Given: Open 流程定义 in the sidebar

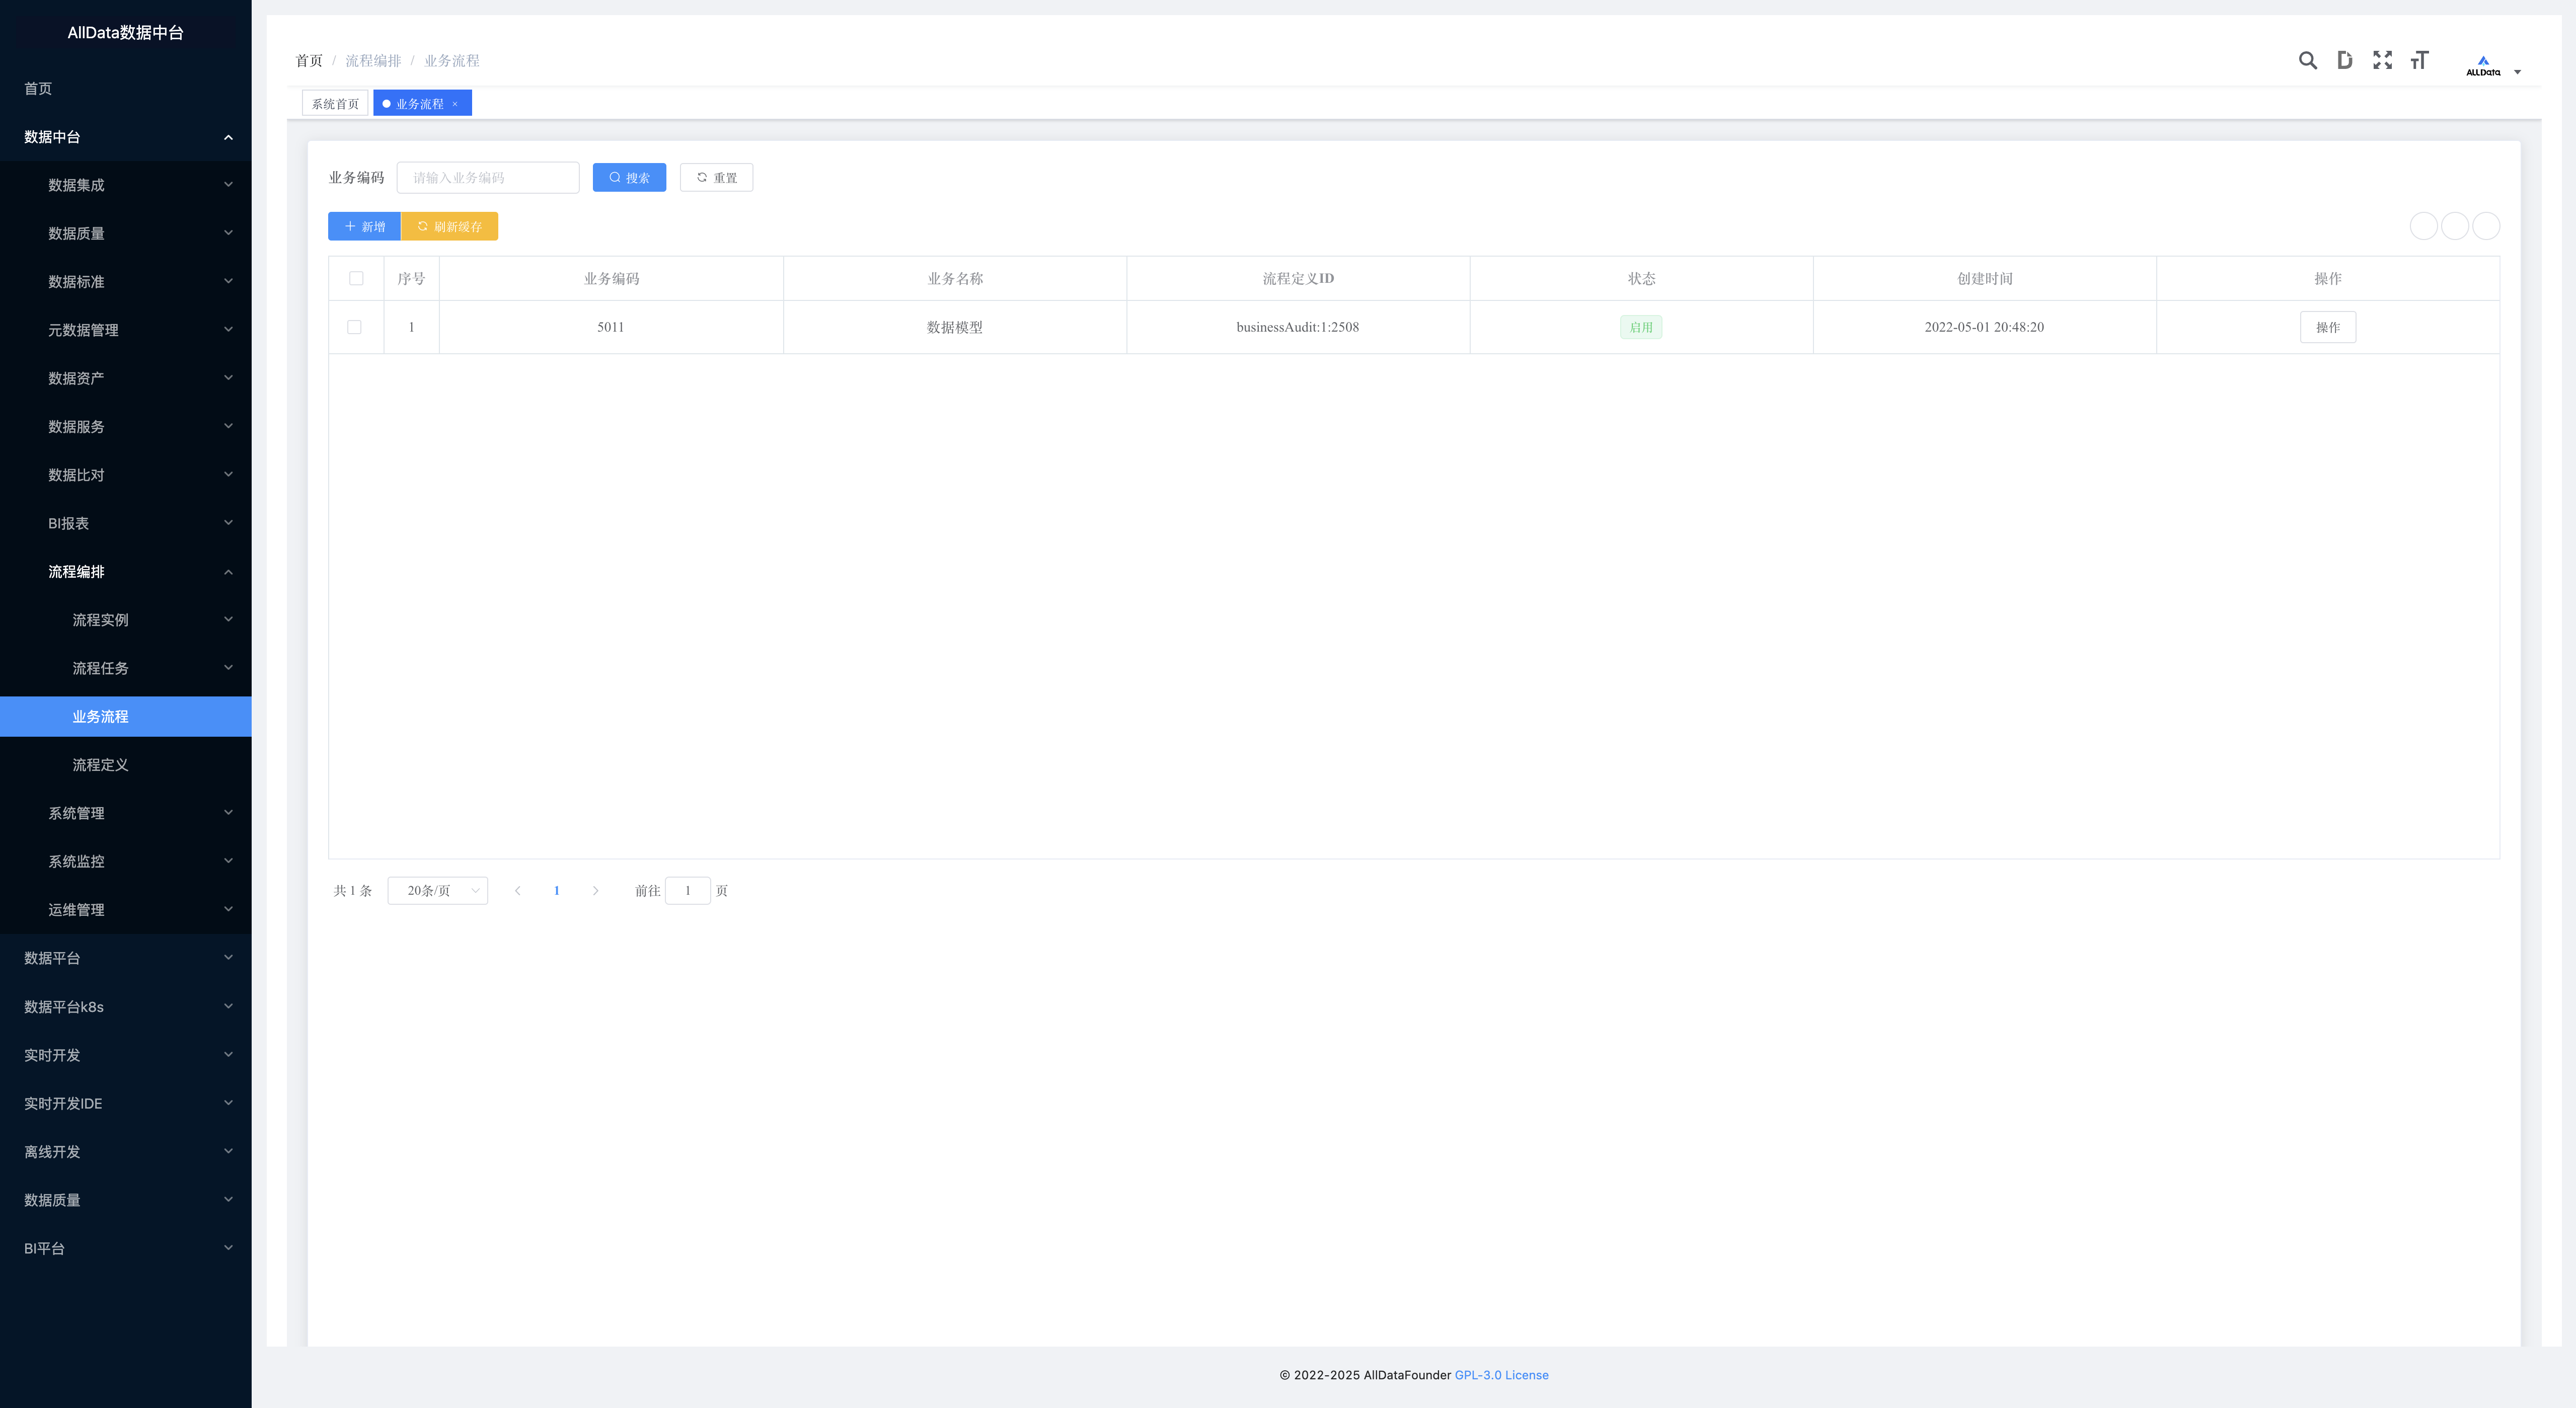Looking at the screenshot, I should pyautogui.click(x=126, y=765).
